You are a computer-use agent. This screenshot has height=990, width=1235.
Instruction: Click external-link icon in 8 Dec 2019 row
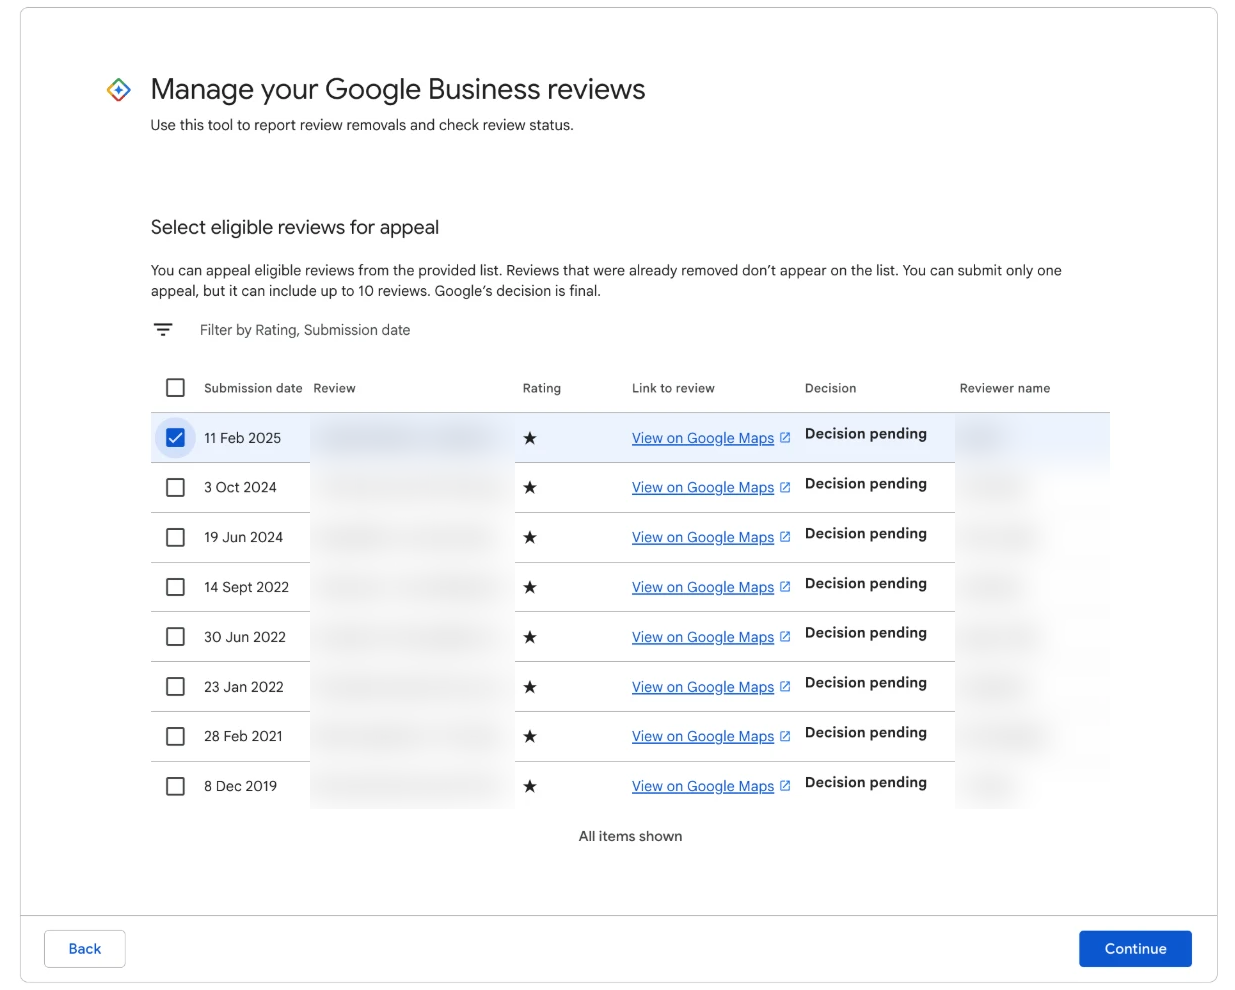pos(785,786)
